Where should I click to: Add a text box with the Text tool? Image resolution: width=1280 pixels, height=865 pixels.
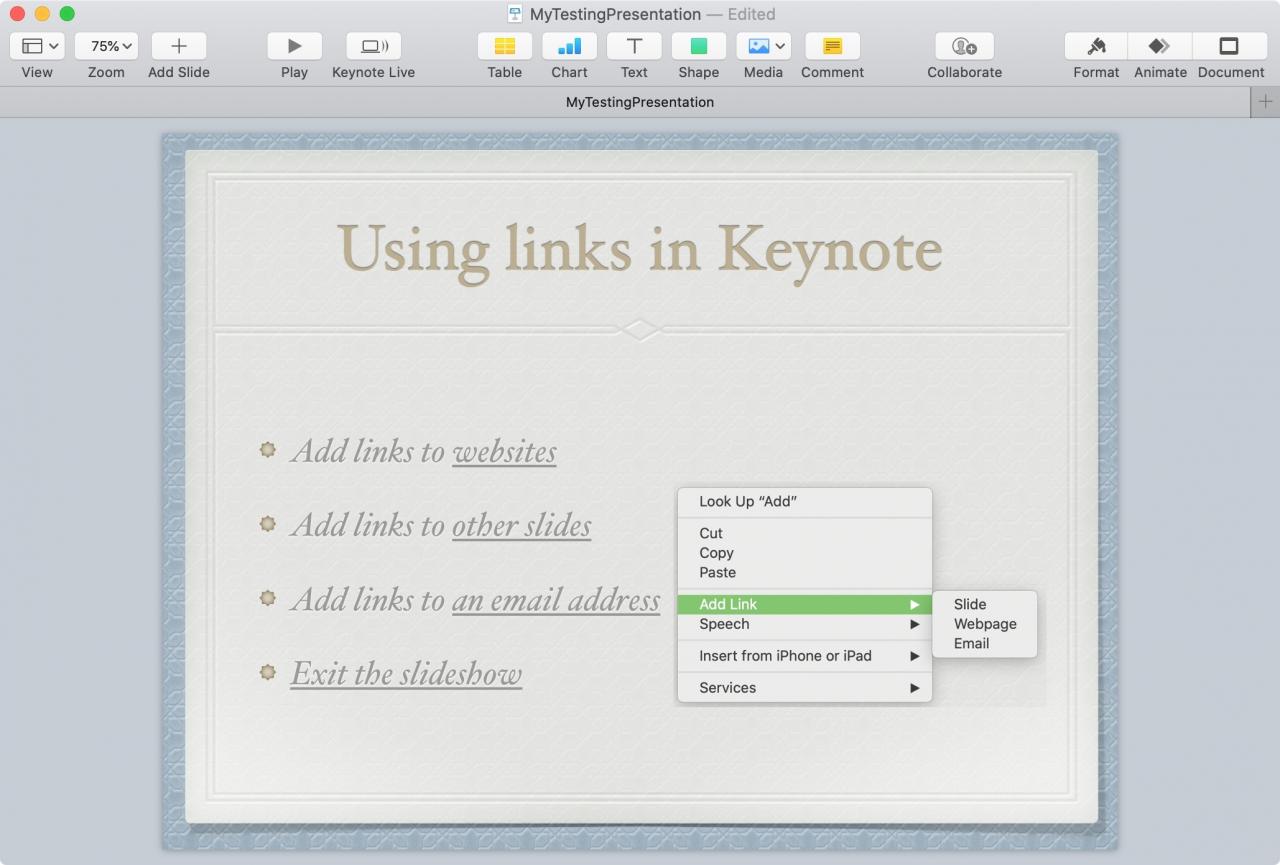pos(634,46)
